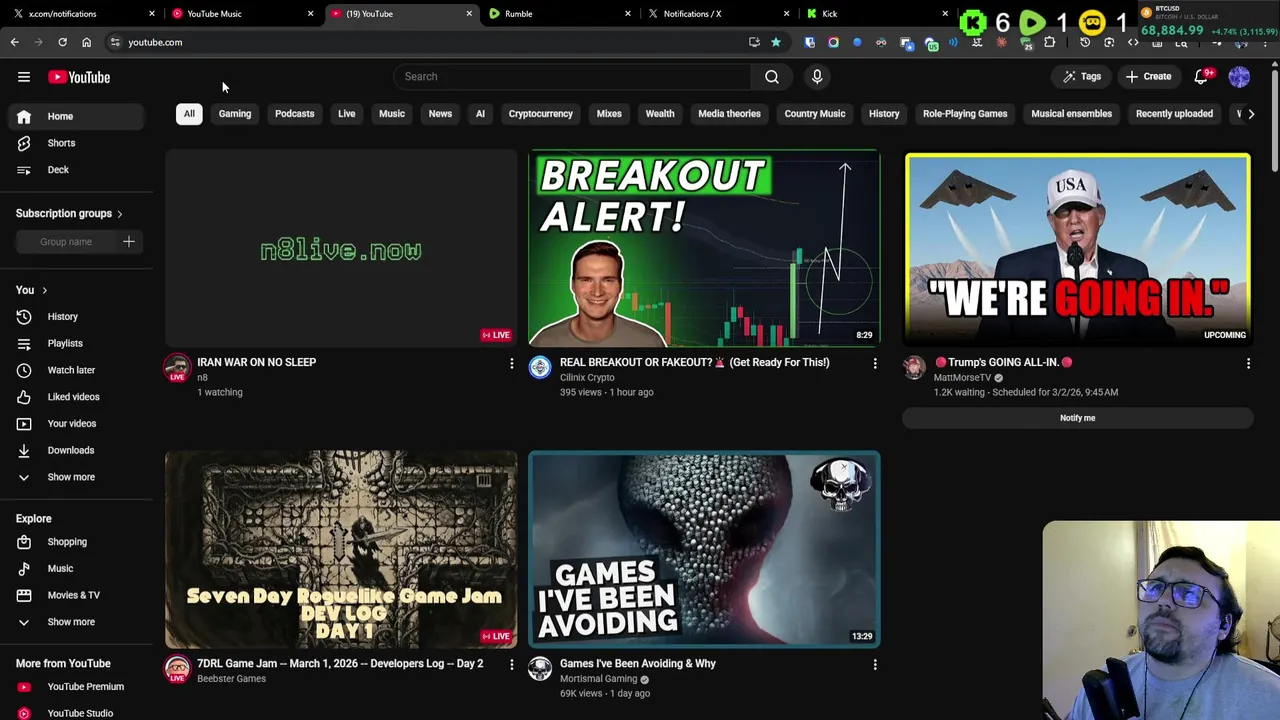The width and height of the screenshot is (1280, 720).
Task: Select the All filter chip
Action: click(x=189, y=113)
